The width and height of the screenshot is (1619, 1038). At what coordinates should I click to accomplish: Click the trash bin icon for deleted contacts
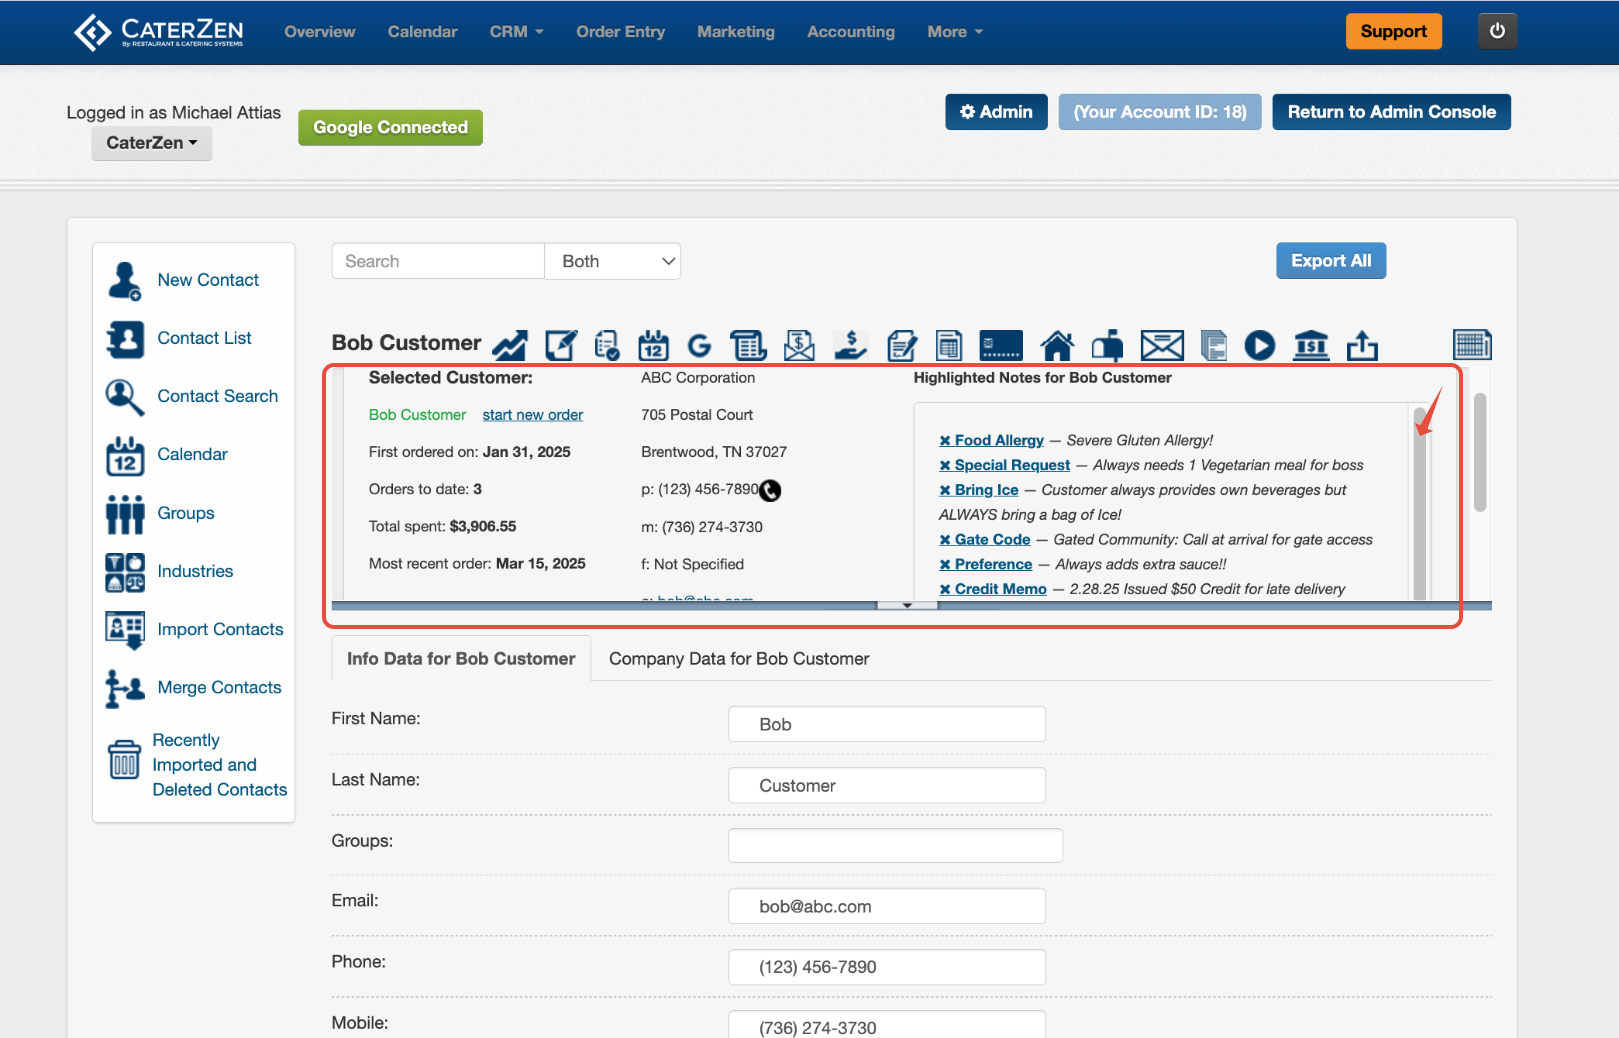tap(124, 759)
